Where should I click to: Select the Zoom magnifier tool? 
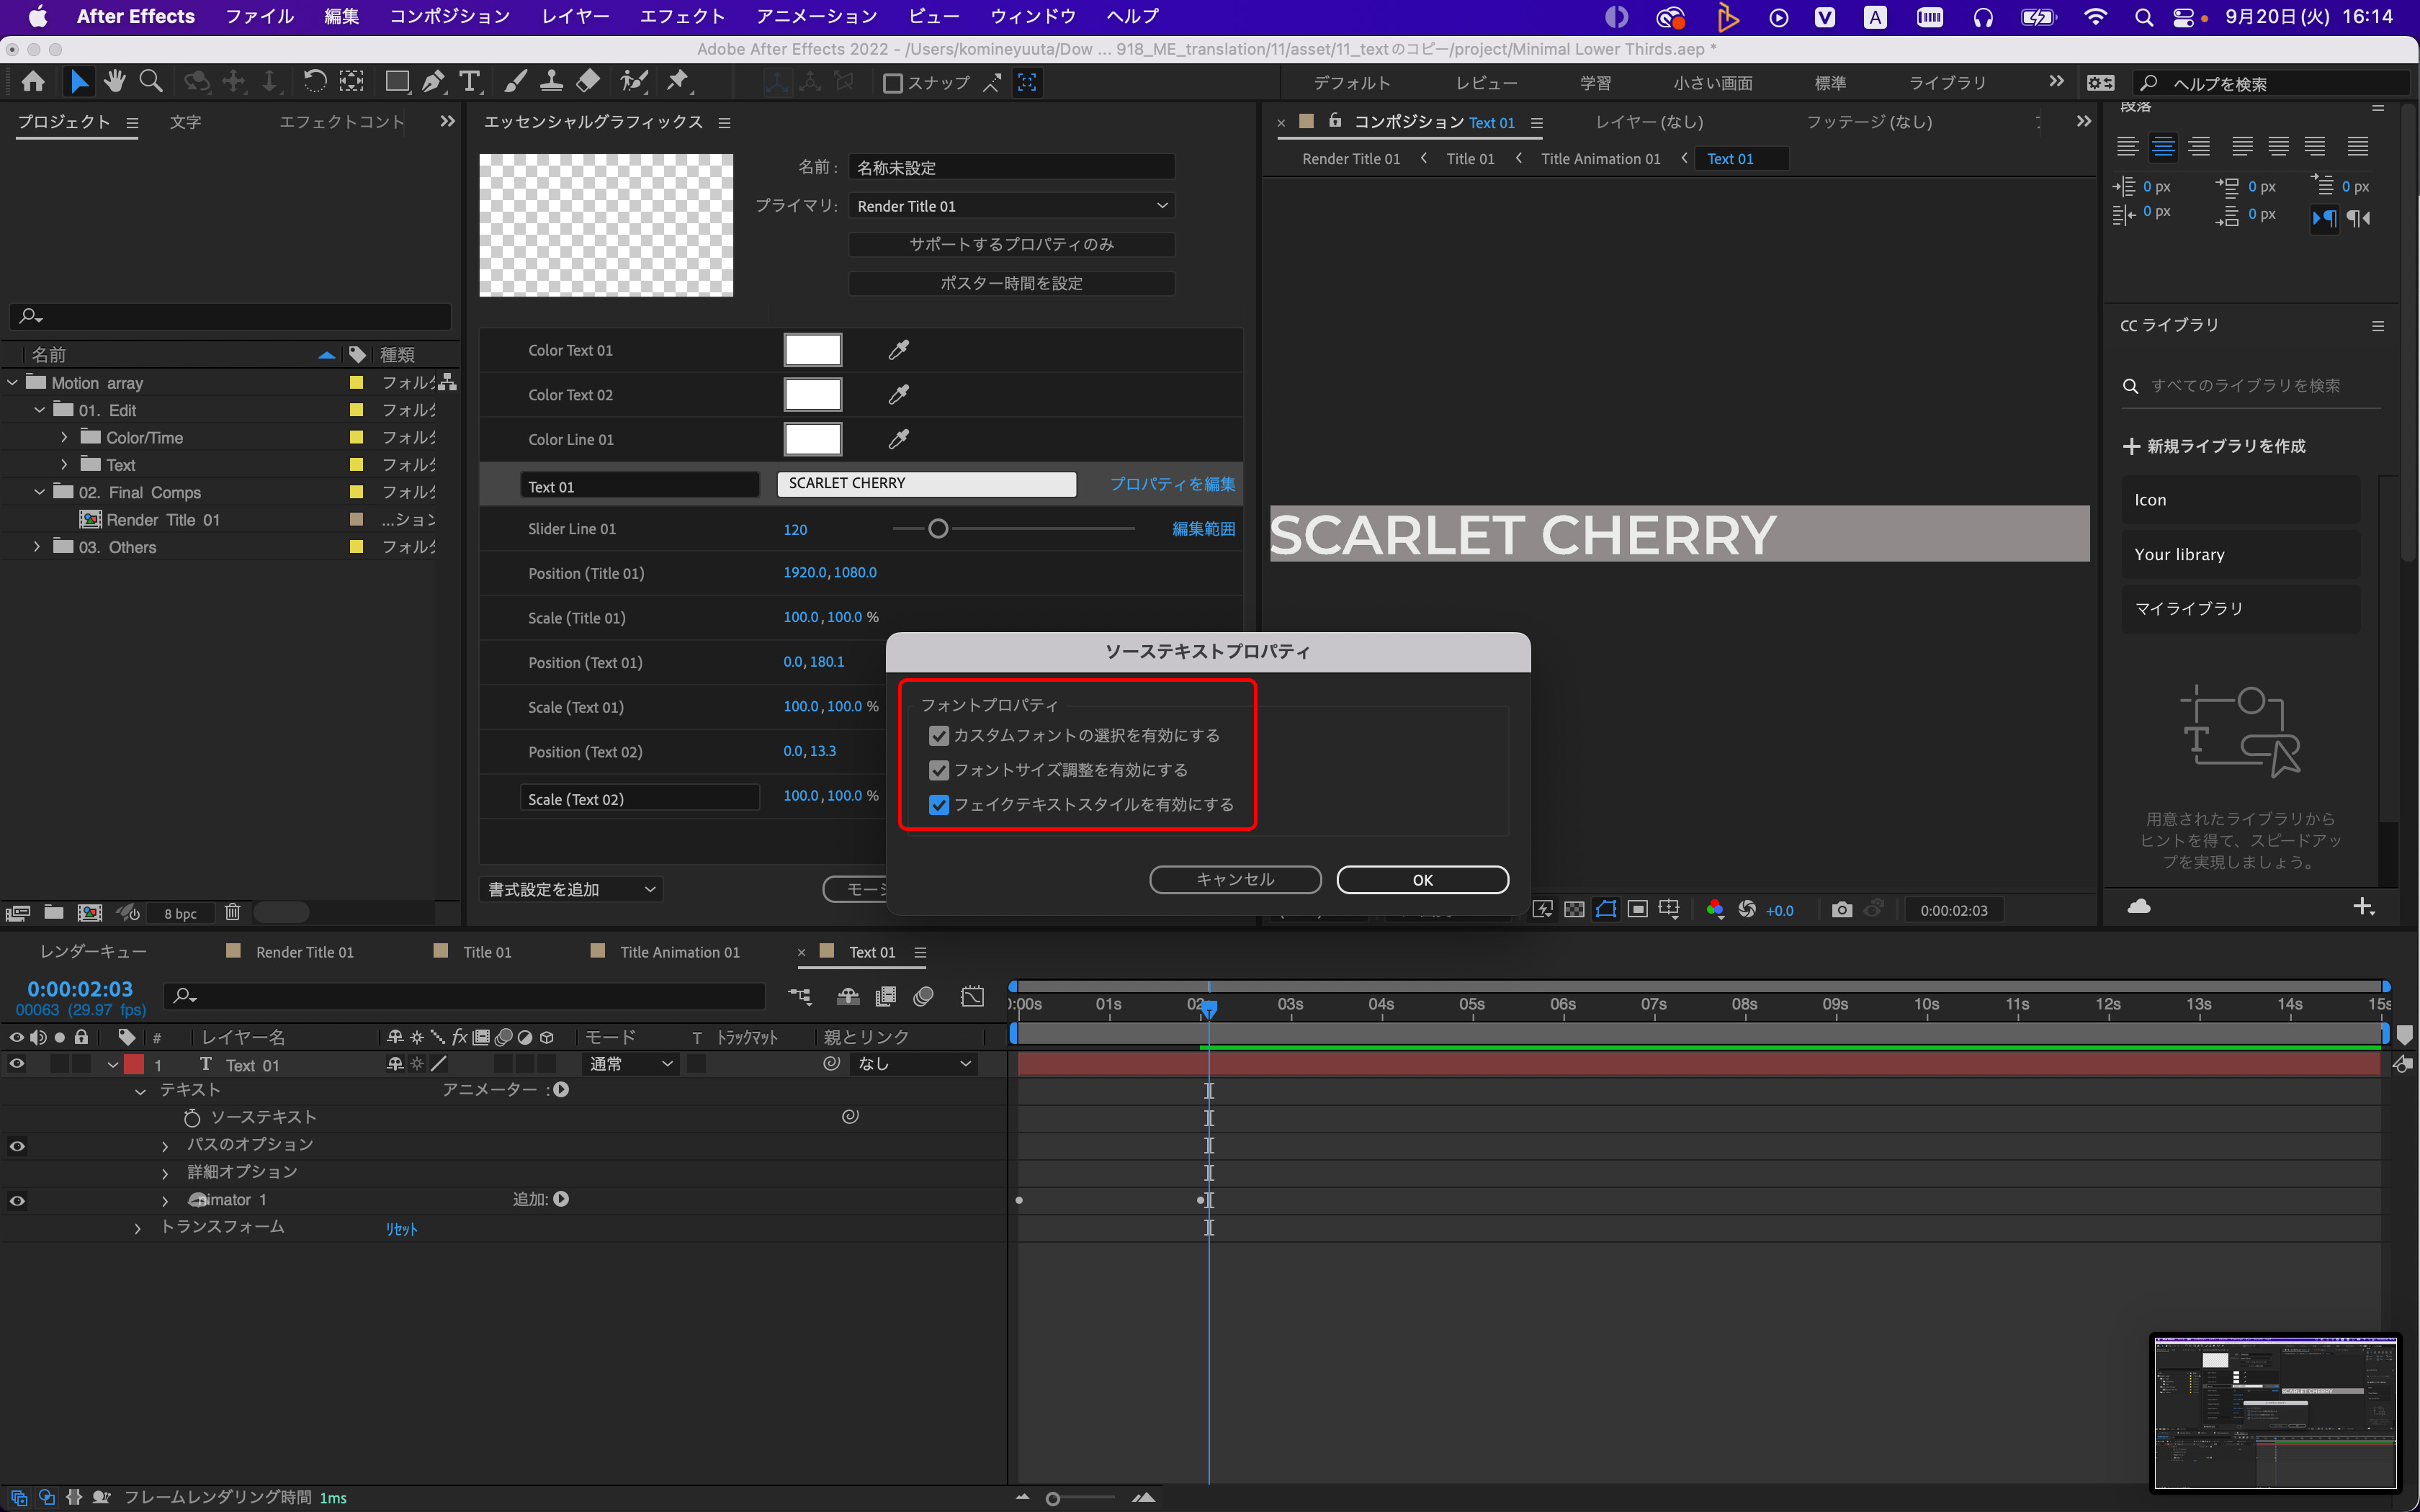(151, 82)
